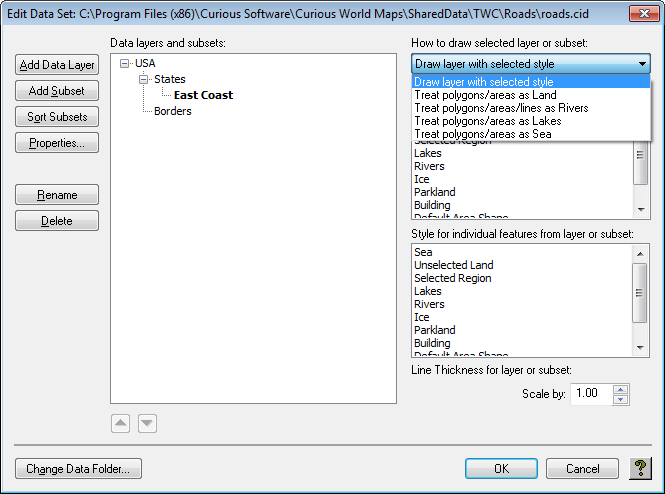Move layer down with the down arrow
This screenshot has width=665, height=494.
(147, 423)
